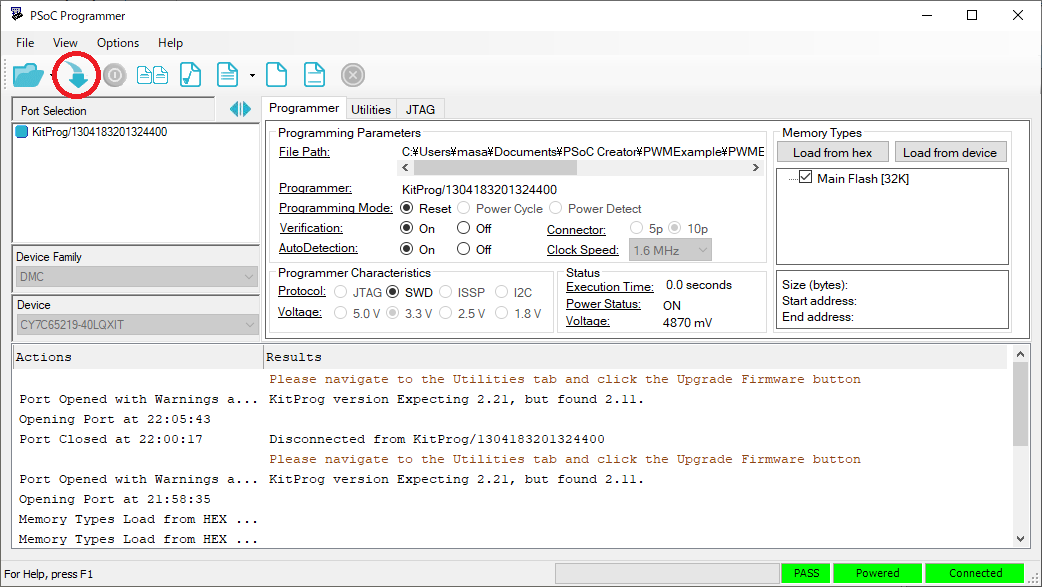The image size is (1042, 587).
Task: Click the log scroll down arrow
Action: point(1020,539)
